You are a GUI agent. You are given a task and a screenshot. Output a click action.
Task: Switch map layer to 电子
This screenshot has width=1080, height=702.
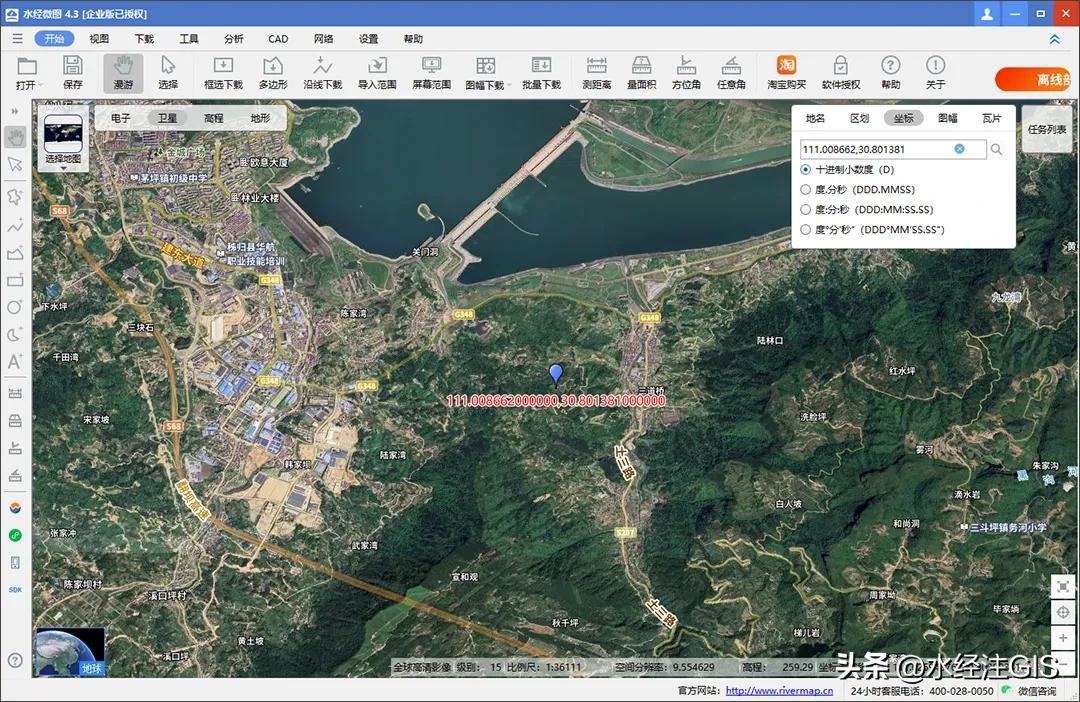click(x=121, y=118)
